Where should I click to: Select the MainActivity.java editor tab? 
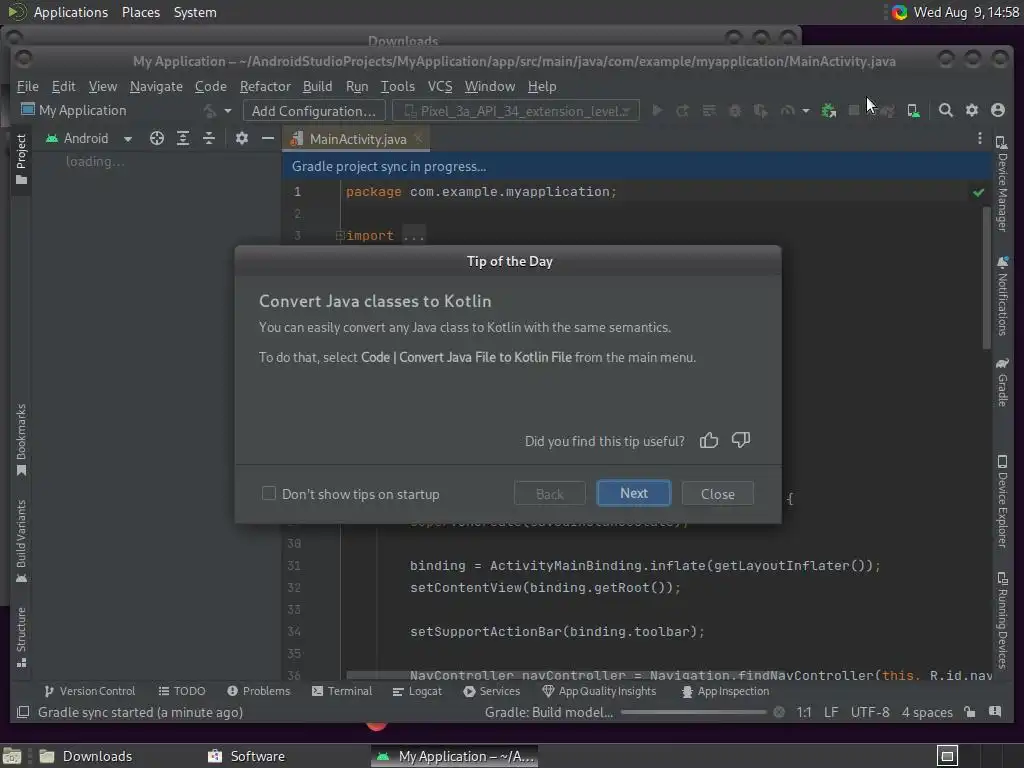pyautogui.click(x=357, y=139)
